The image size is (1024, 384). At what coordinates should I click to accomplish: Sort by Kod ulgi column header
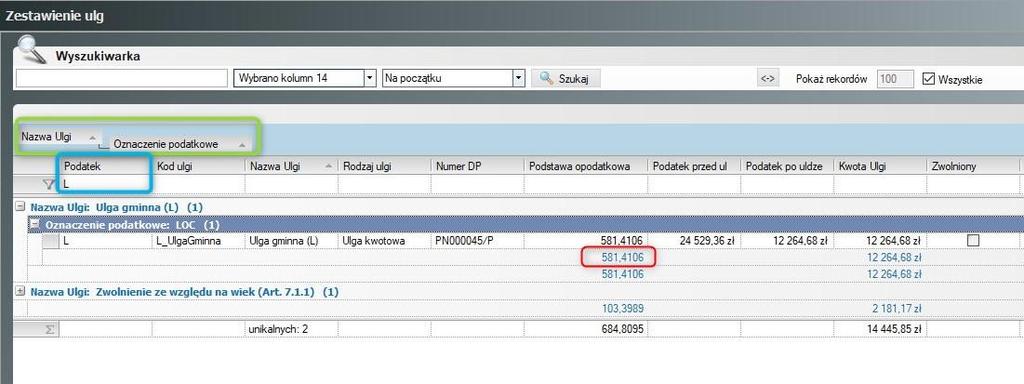click(x=199, y=167)
